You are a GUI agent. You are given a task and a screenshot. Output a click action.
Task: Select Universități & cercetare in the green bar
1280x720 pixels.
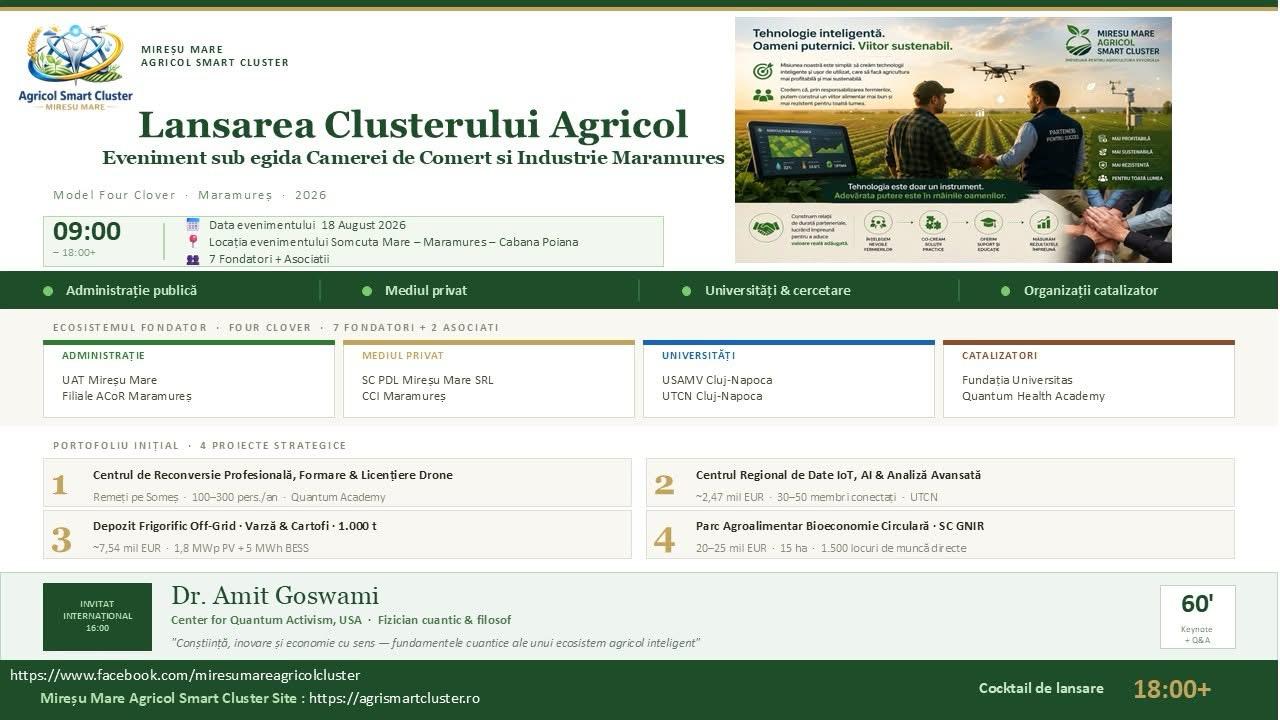[x=778, y=291]
